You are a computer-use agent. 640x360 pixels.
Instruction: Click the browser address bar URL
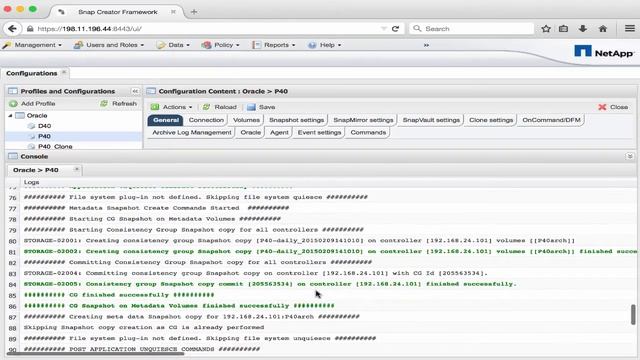tap(89, 29)
